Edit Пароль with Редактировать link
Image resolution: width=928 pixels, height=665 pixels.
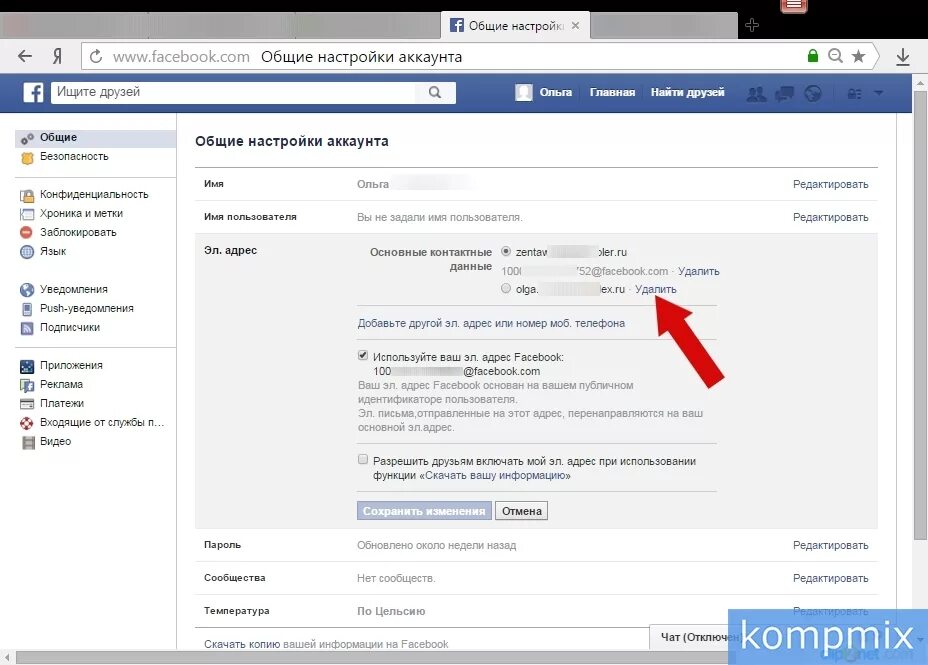(x=830, y=545)
